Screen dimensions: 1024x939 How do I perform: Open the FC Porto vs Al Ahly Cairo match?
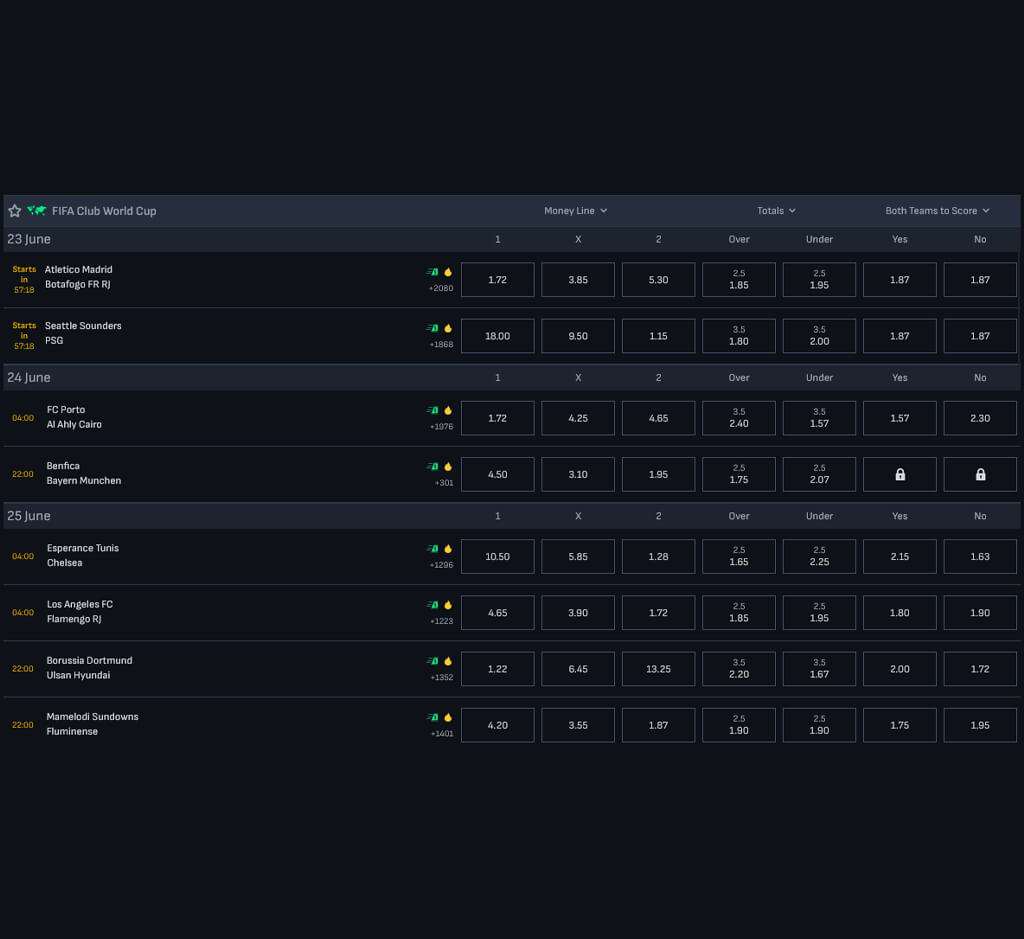coord(74,417)
